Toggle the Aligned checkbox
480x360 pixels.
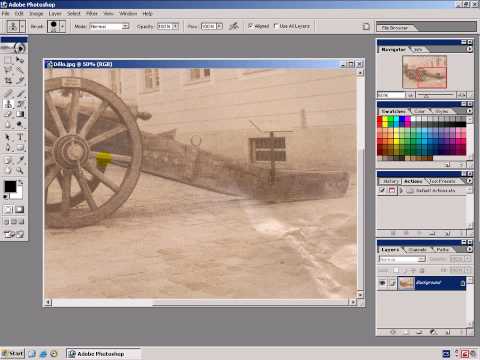pos(250,26)
